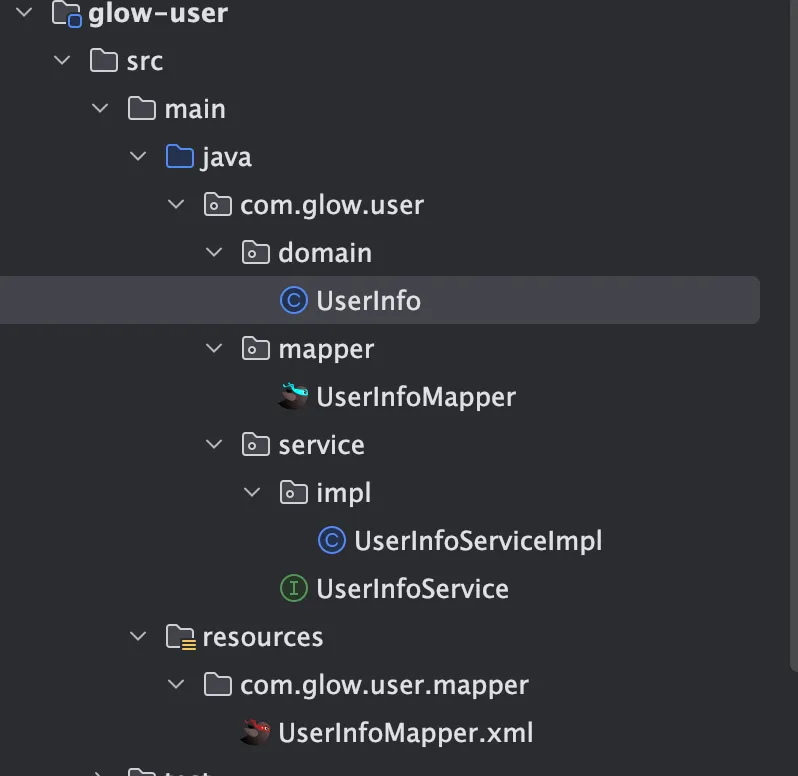The image size is (798, 776).
Task: Click the glow-user module folder icon
Action: (66, 14)
